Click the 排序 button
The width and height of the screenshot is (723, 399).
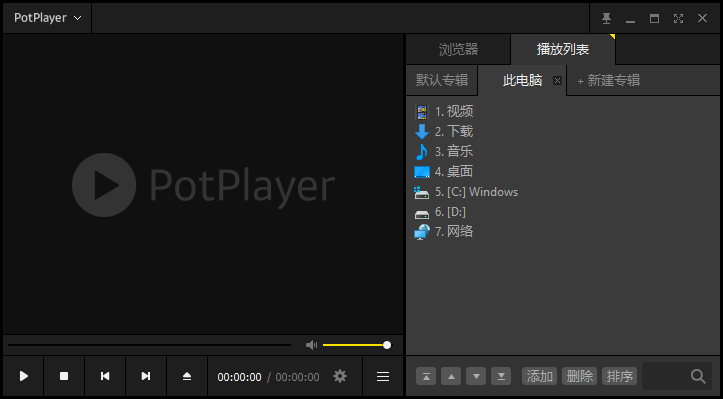point(620,376)
